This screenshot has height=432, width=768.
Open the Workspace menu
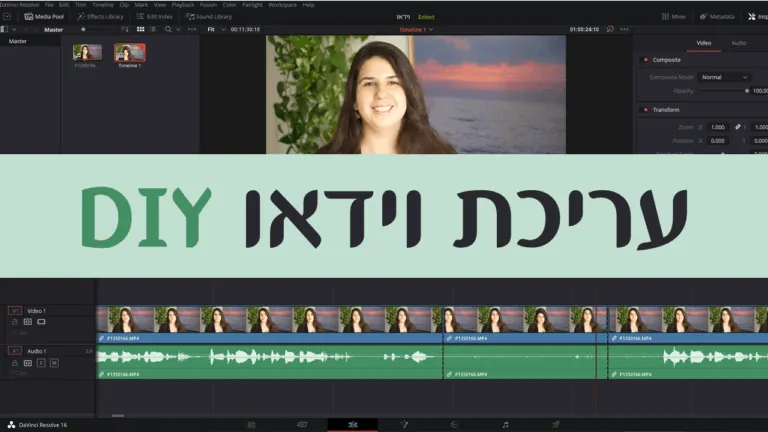(283, 5)
